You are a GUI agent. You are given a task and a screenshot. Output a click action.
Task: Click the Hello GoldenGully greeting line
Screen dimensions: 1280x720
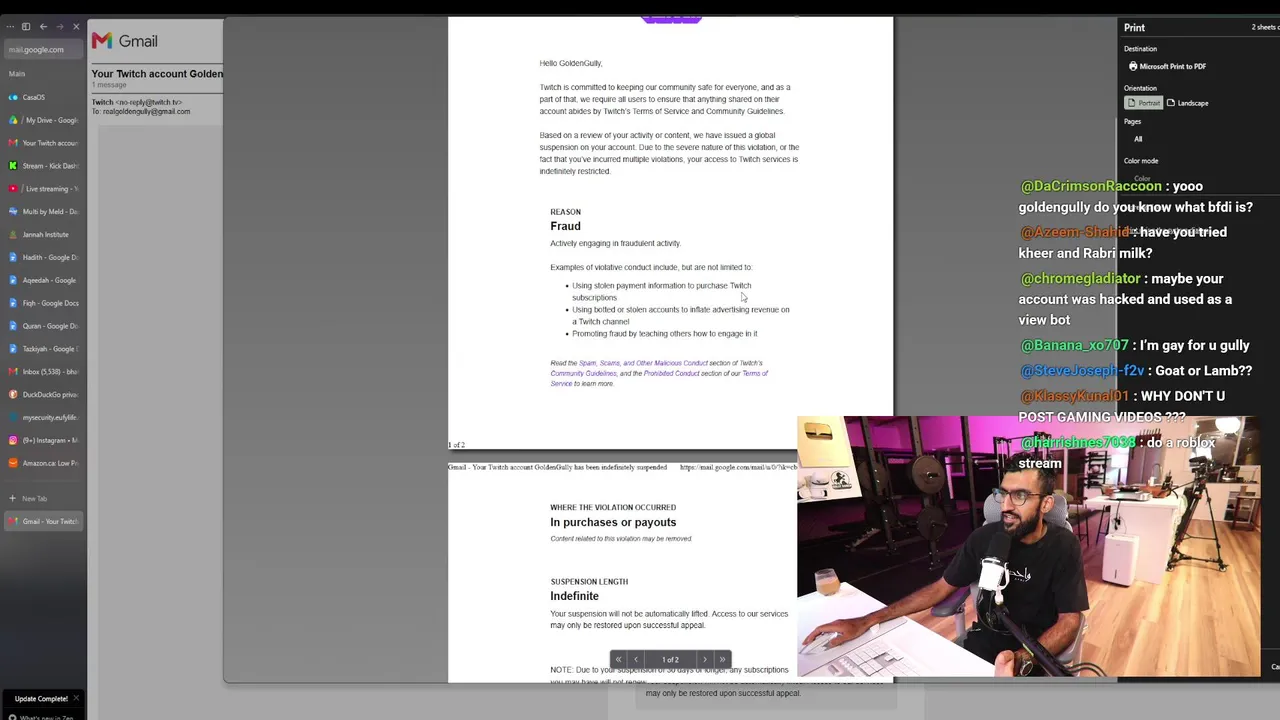click(x=571, y=63)
